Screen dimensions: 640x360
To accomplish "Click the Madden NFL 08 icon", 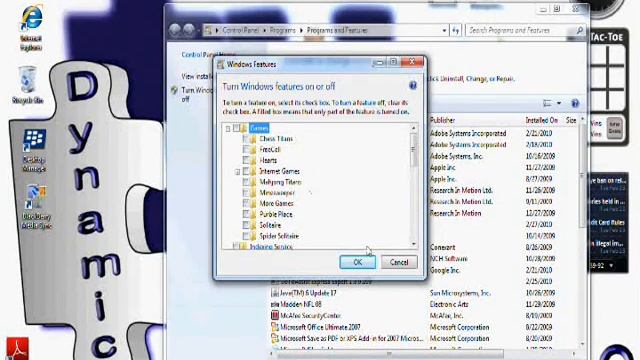I will pos(275,304).
